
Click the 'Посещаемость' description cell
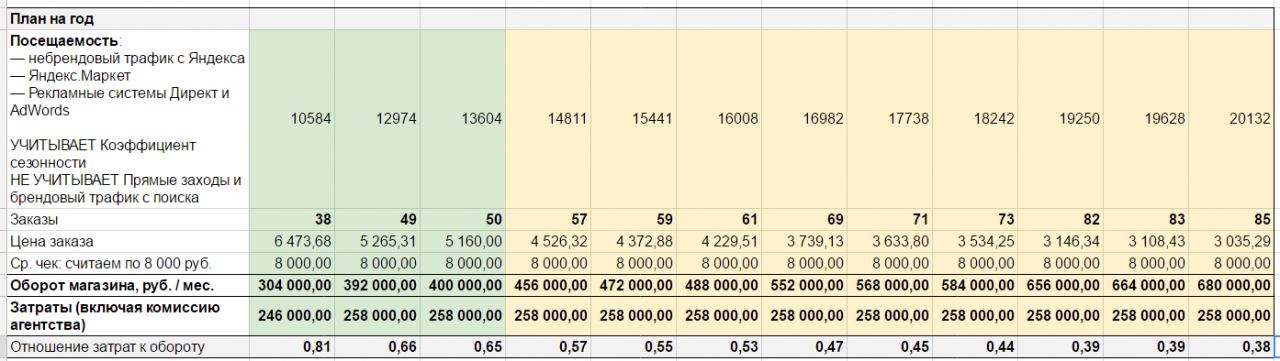point(127,119)
